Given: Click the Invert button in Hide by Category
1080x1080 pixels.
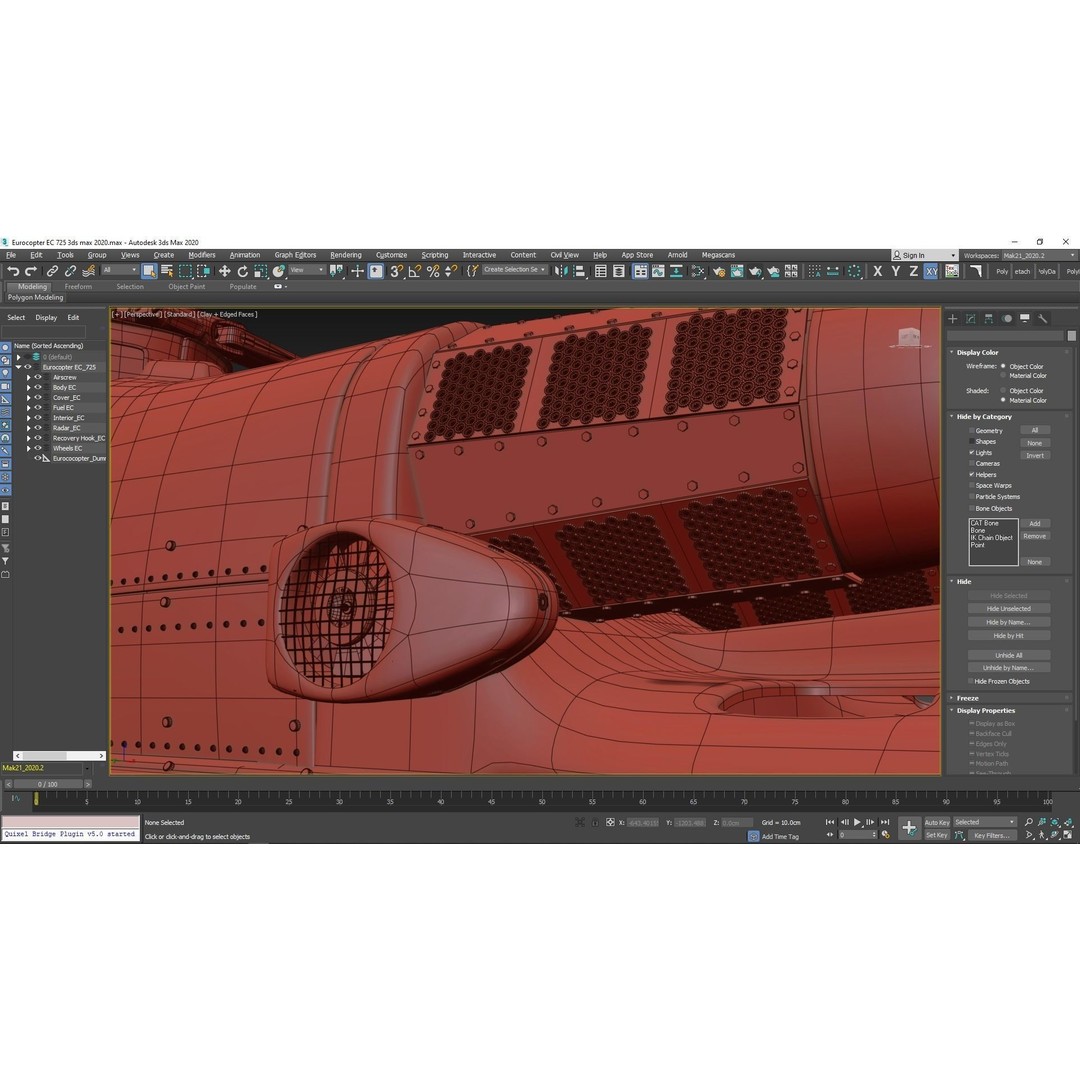Looking at the screenshot, I should click(1035, 455).
